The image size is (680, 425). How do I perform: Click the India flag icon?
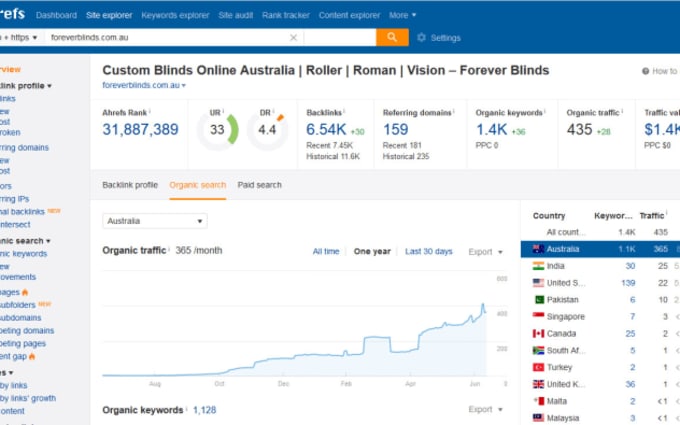tap(538, 266)
